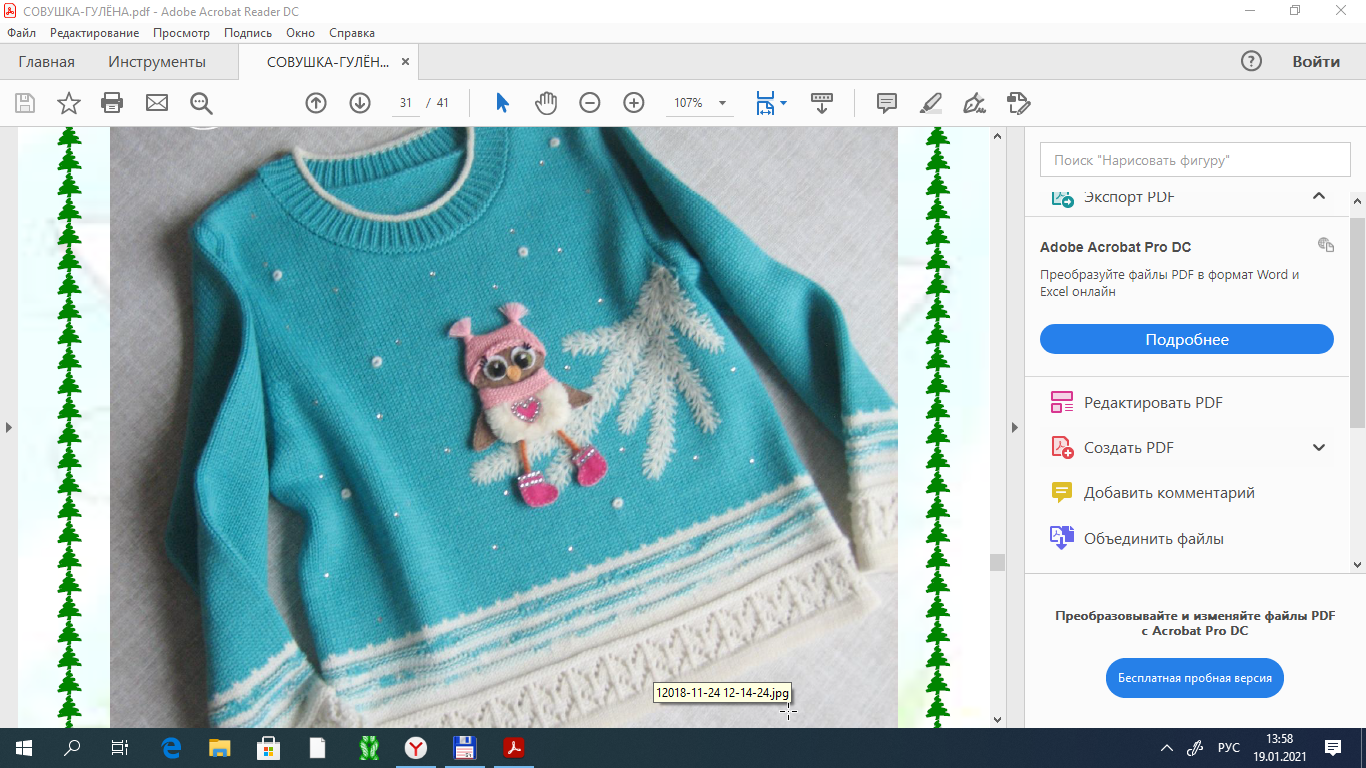Switch to the Инструменты tab
The image size is (1366, 768).
pyautogui.click(x=157, y=62)
